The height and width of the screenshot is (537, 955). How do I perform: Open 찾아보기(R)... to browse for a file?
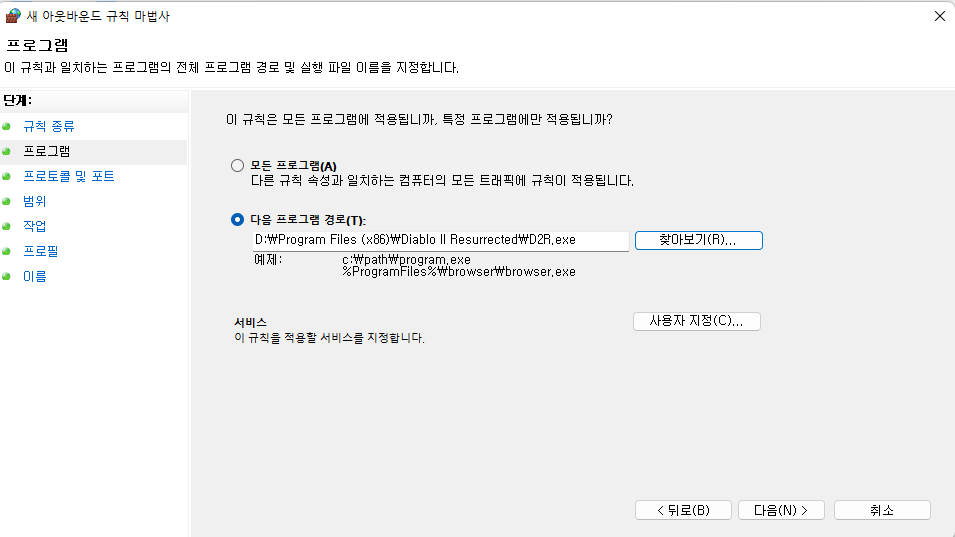(698, 240)
